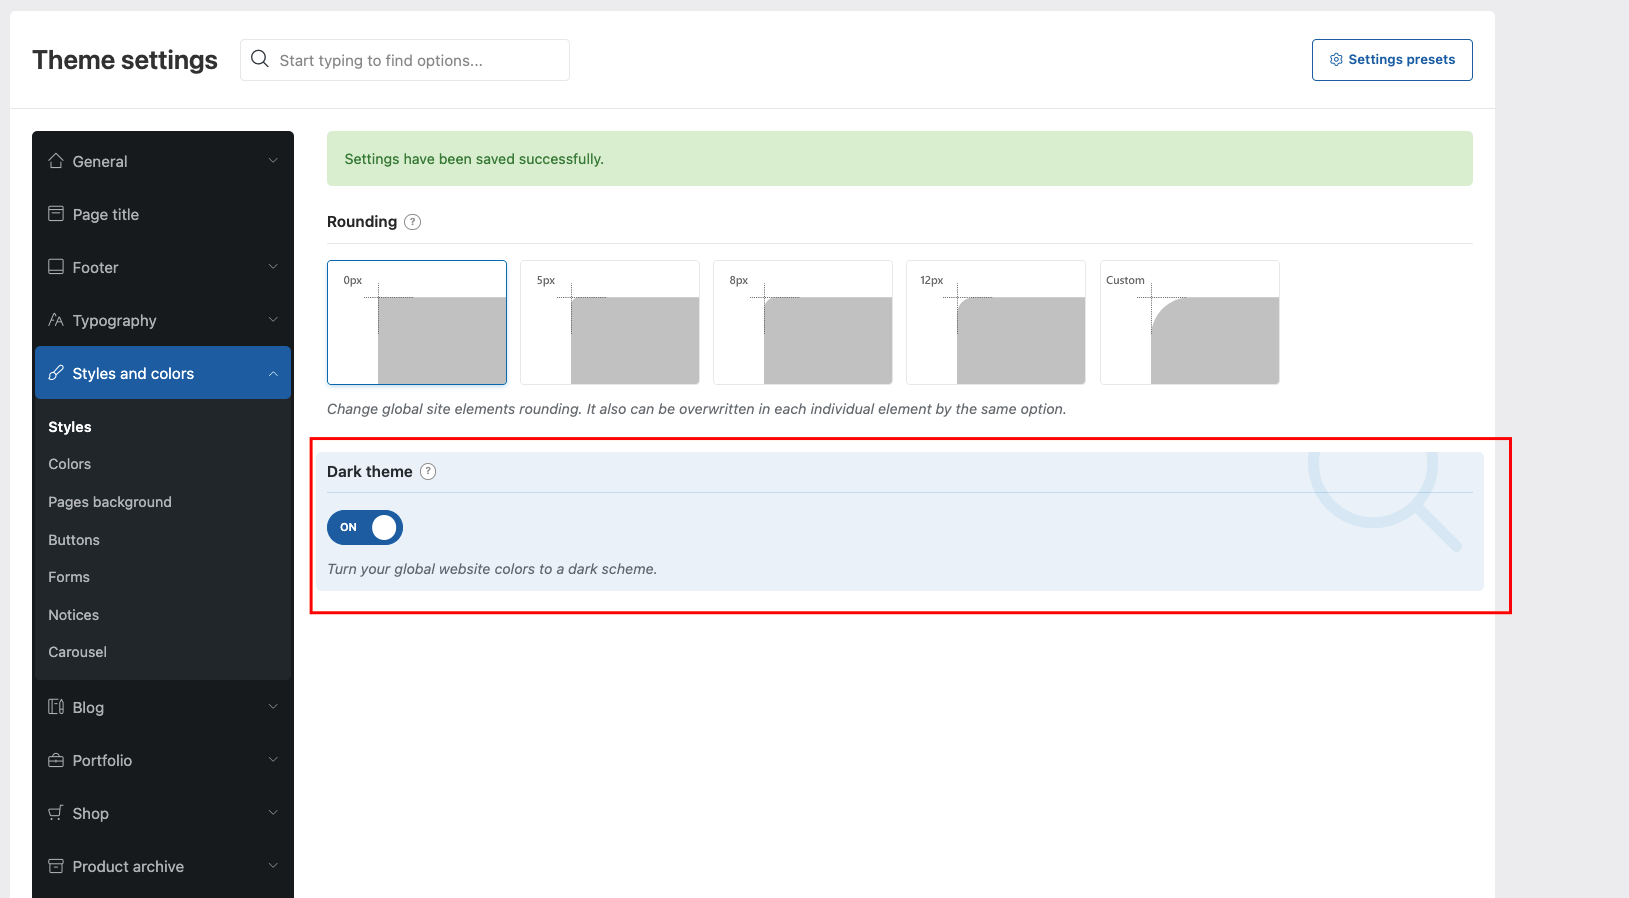Click the Typography font icon
The image size is (1629, 898).
point(56,320)
